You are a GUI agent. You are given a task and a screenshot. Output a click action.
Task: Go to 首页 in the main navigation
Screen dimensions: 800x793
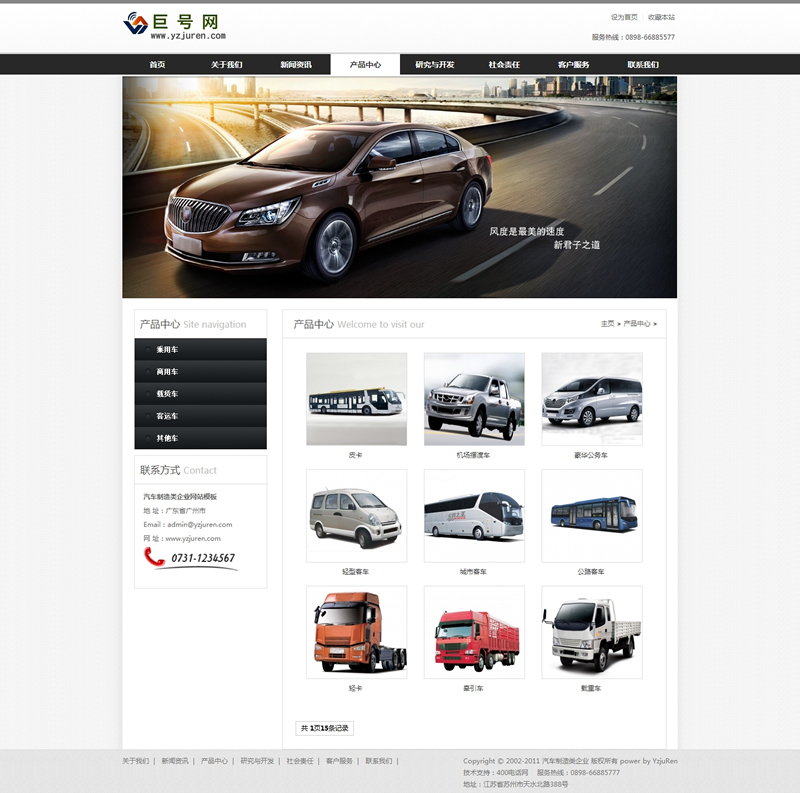[157, 65]
